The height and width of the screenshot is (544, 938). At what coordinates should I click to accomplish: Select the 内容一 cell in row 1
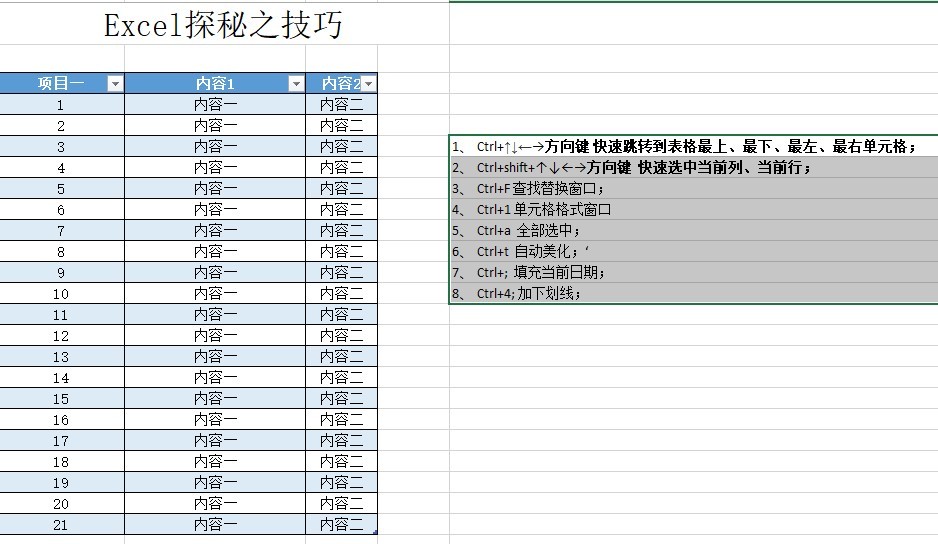[215, 105]
